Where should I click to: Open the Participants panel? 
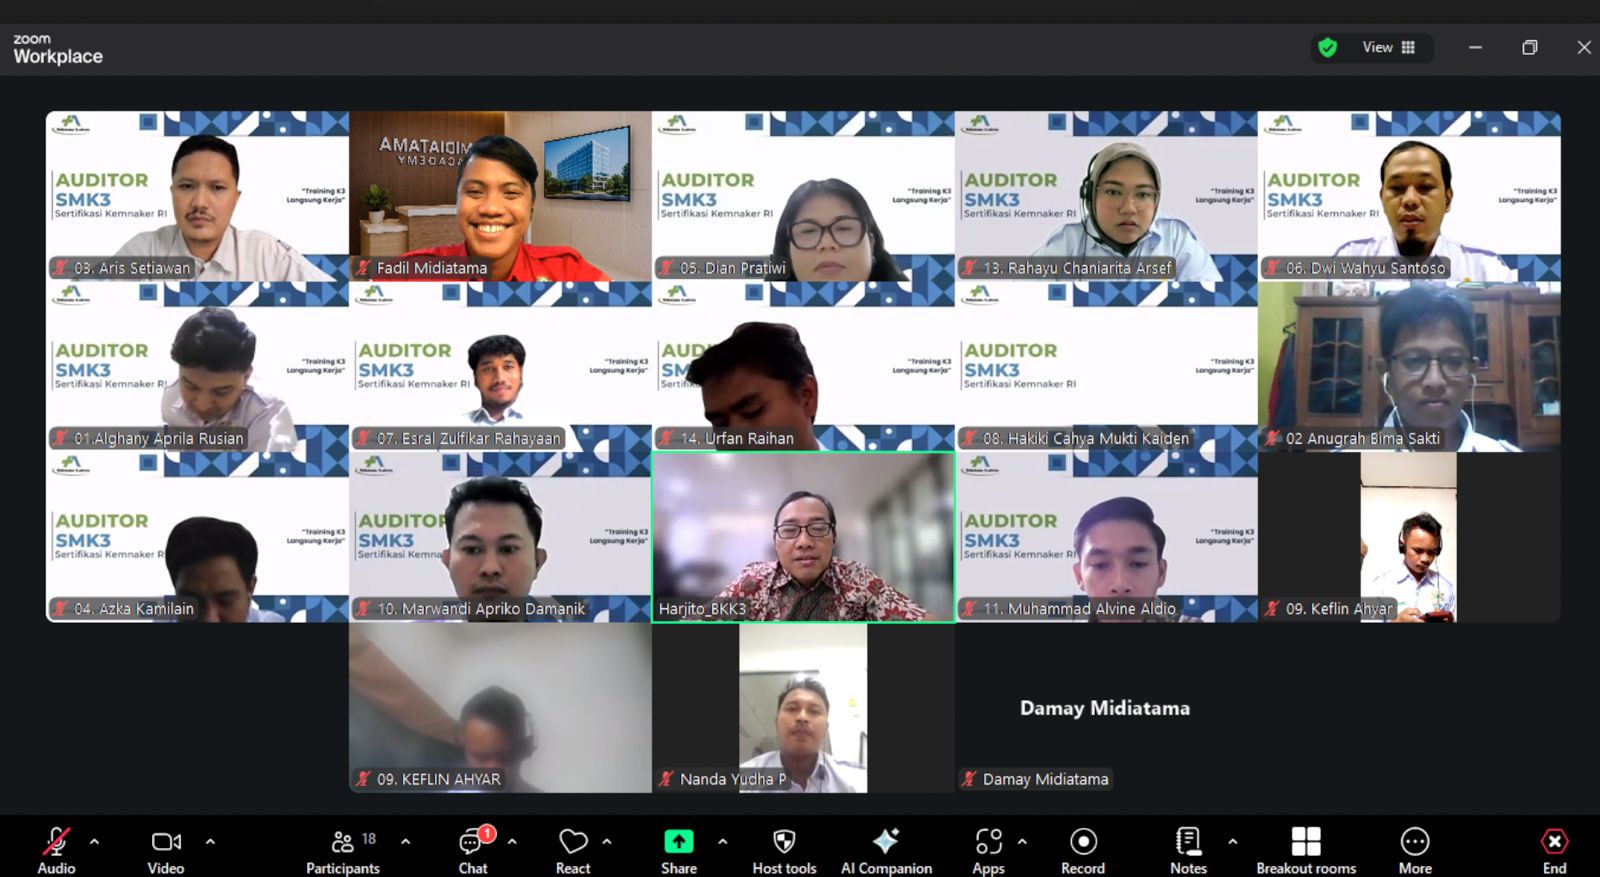tap(343, 850)
